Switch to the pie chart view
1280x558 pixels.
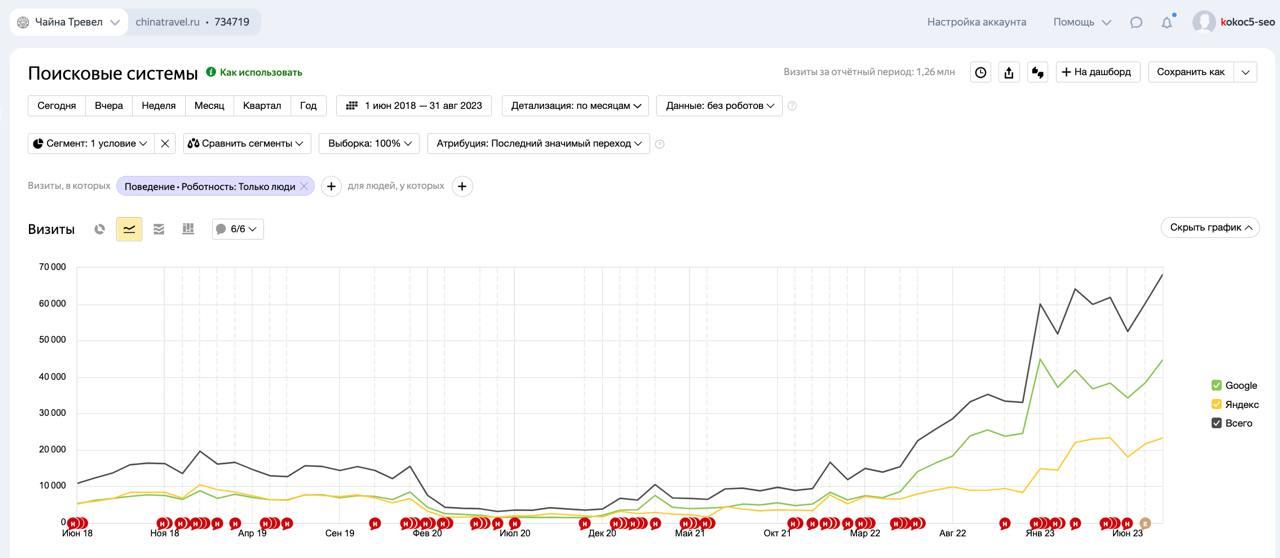[100, 229]
